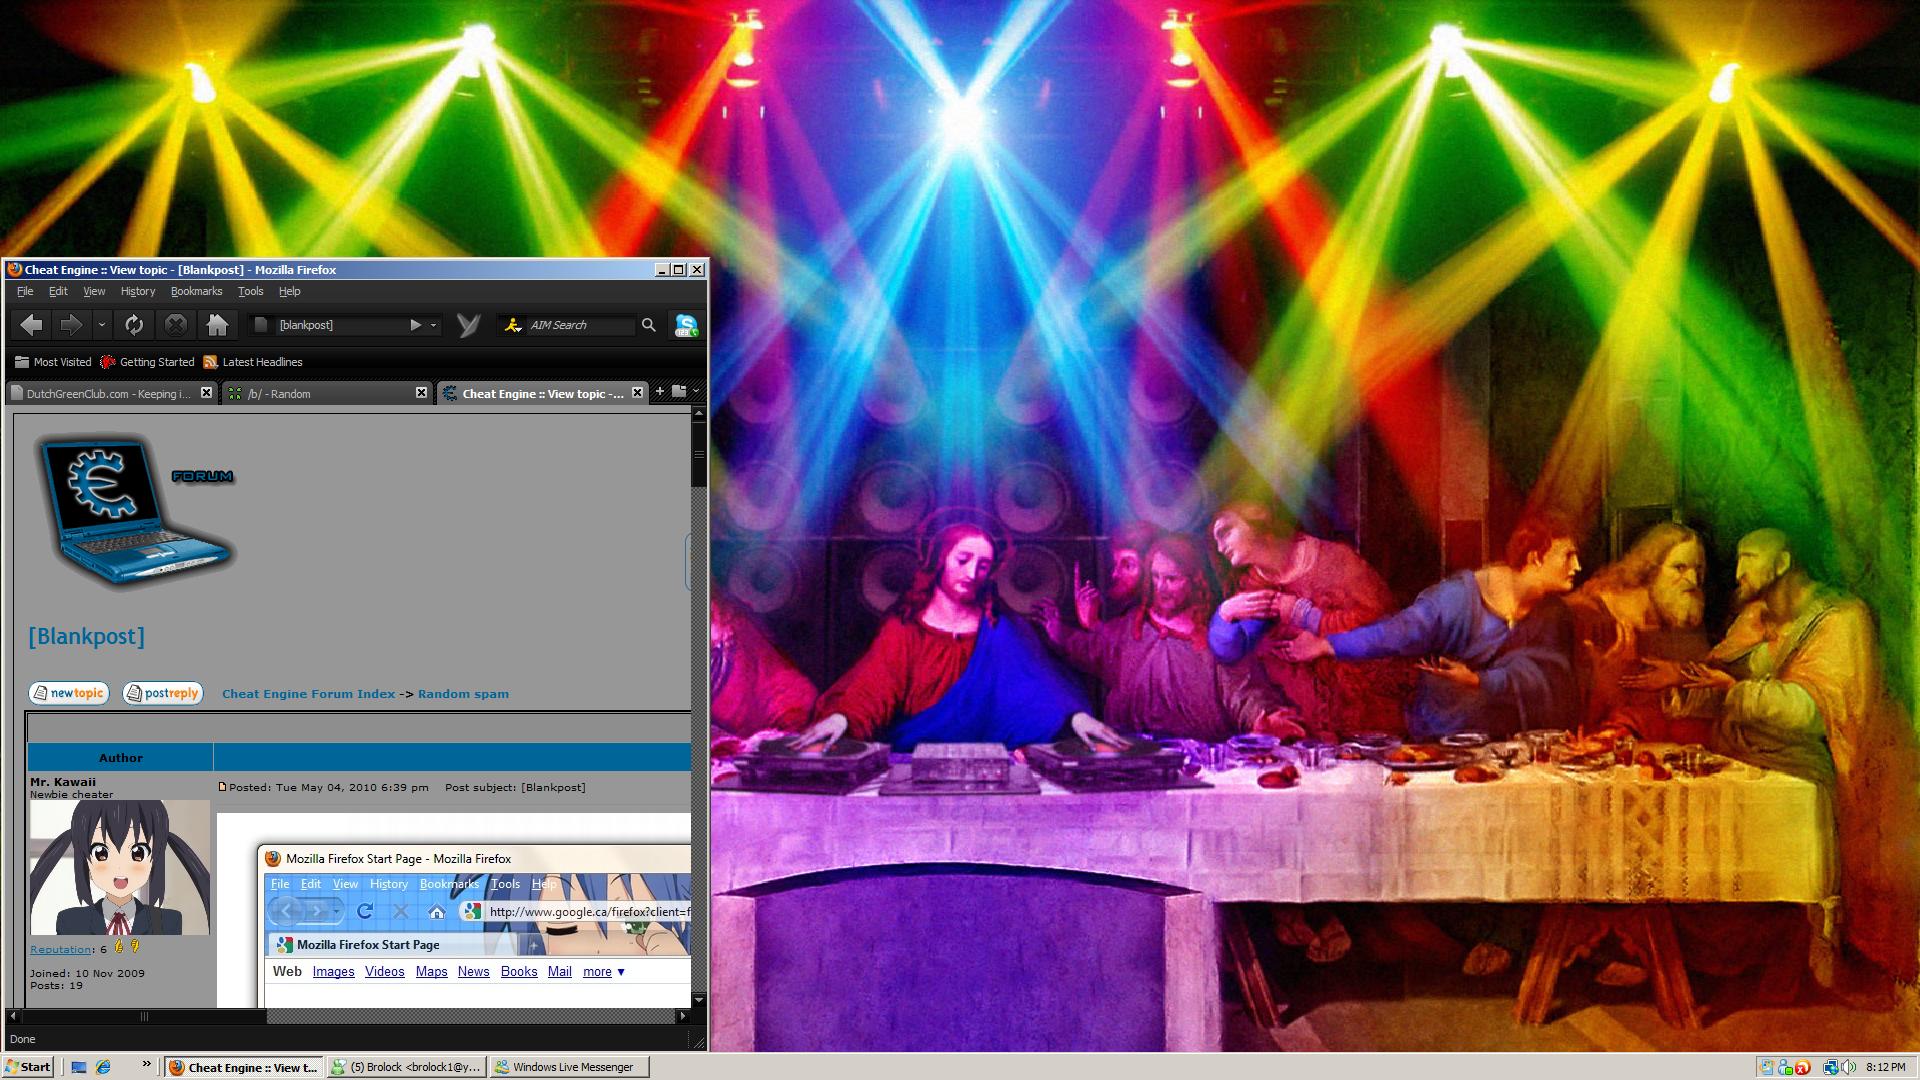Open a new tab with plus button
The image size is (1920, 1080).
tap(659, 392)
